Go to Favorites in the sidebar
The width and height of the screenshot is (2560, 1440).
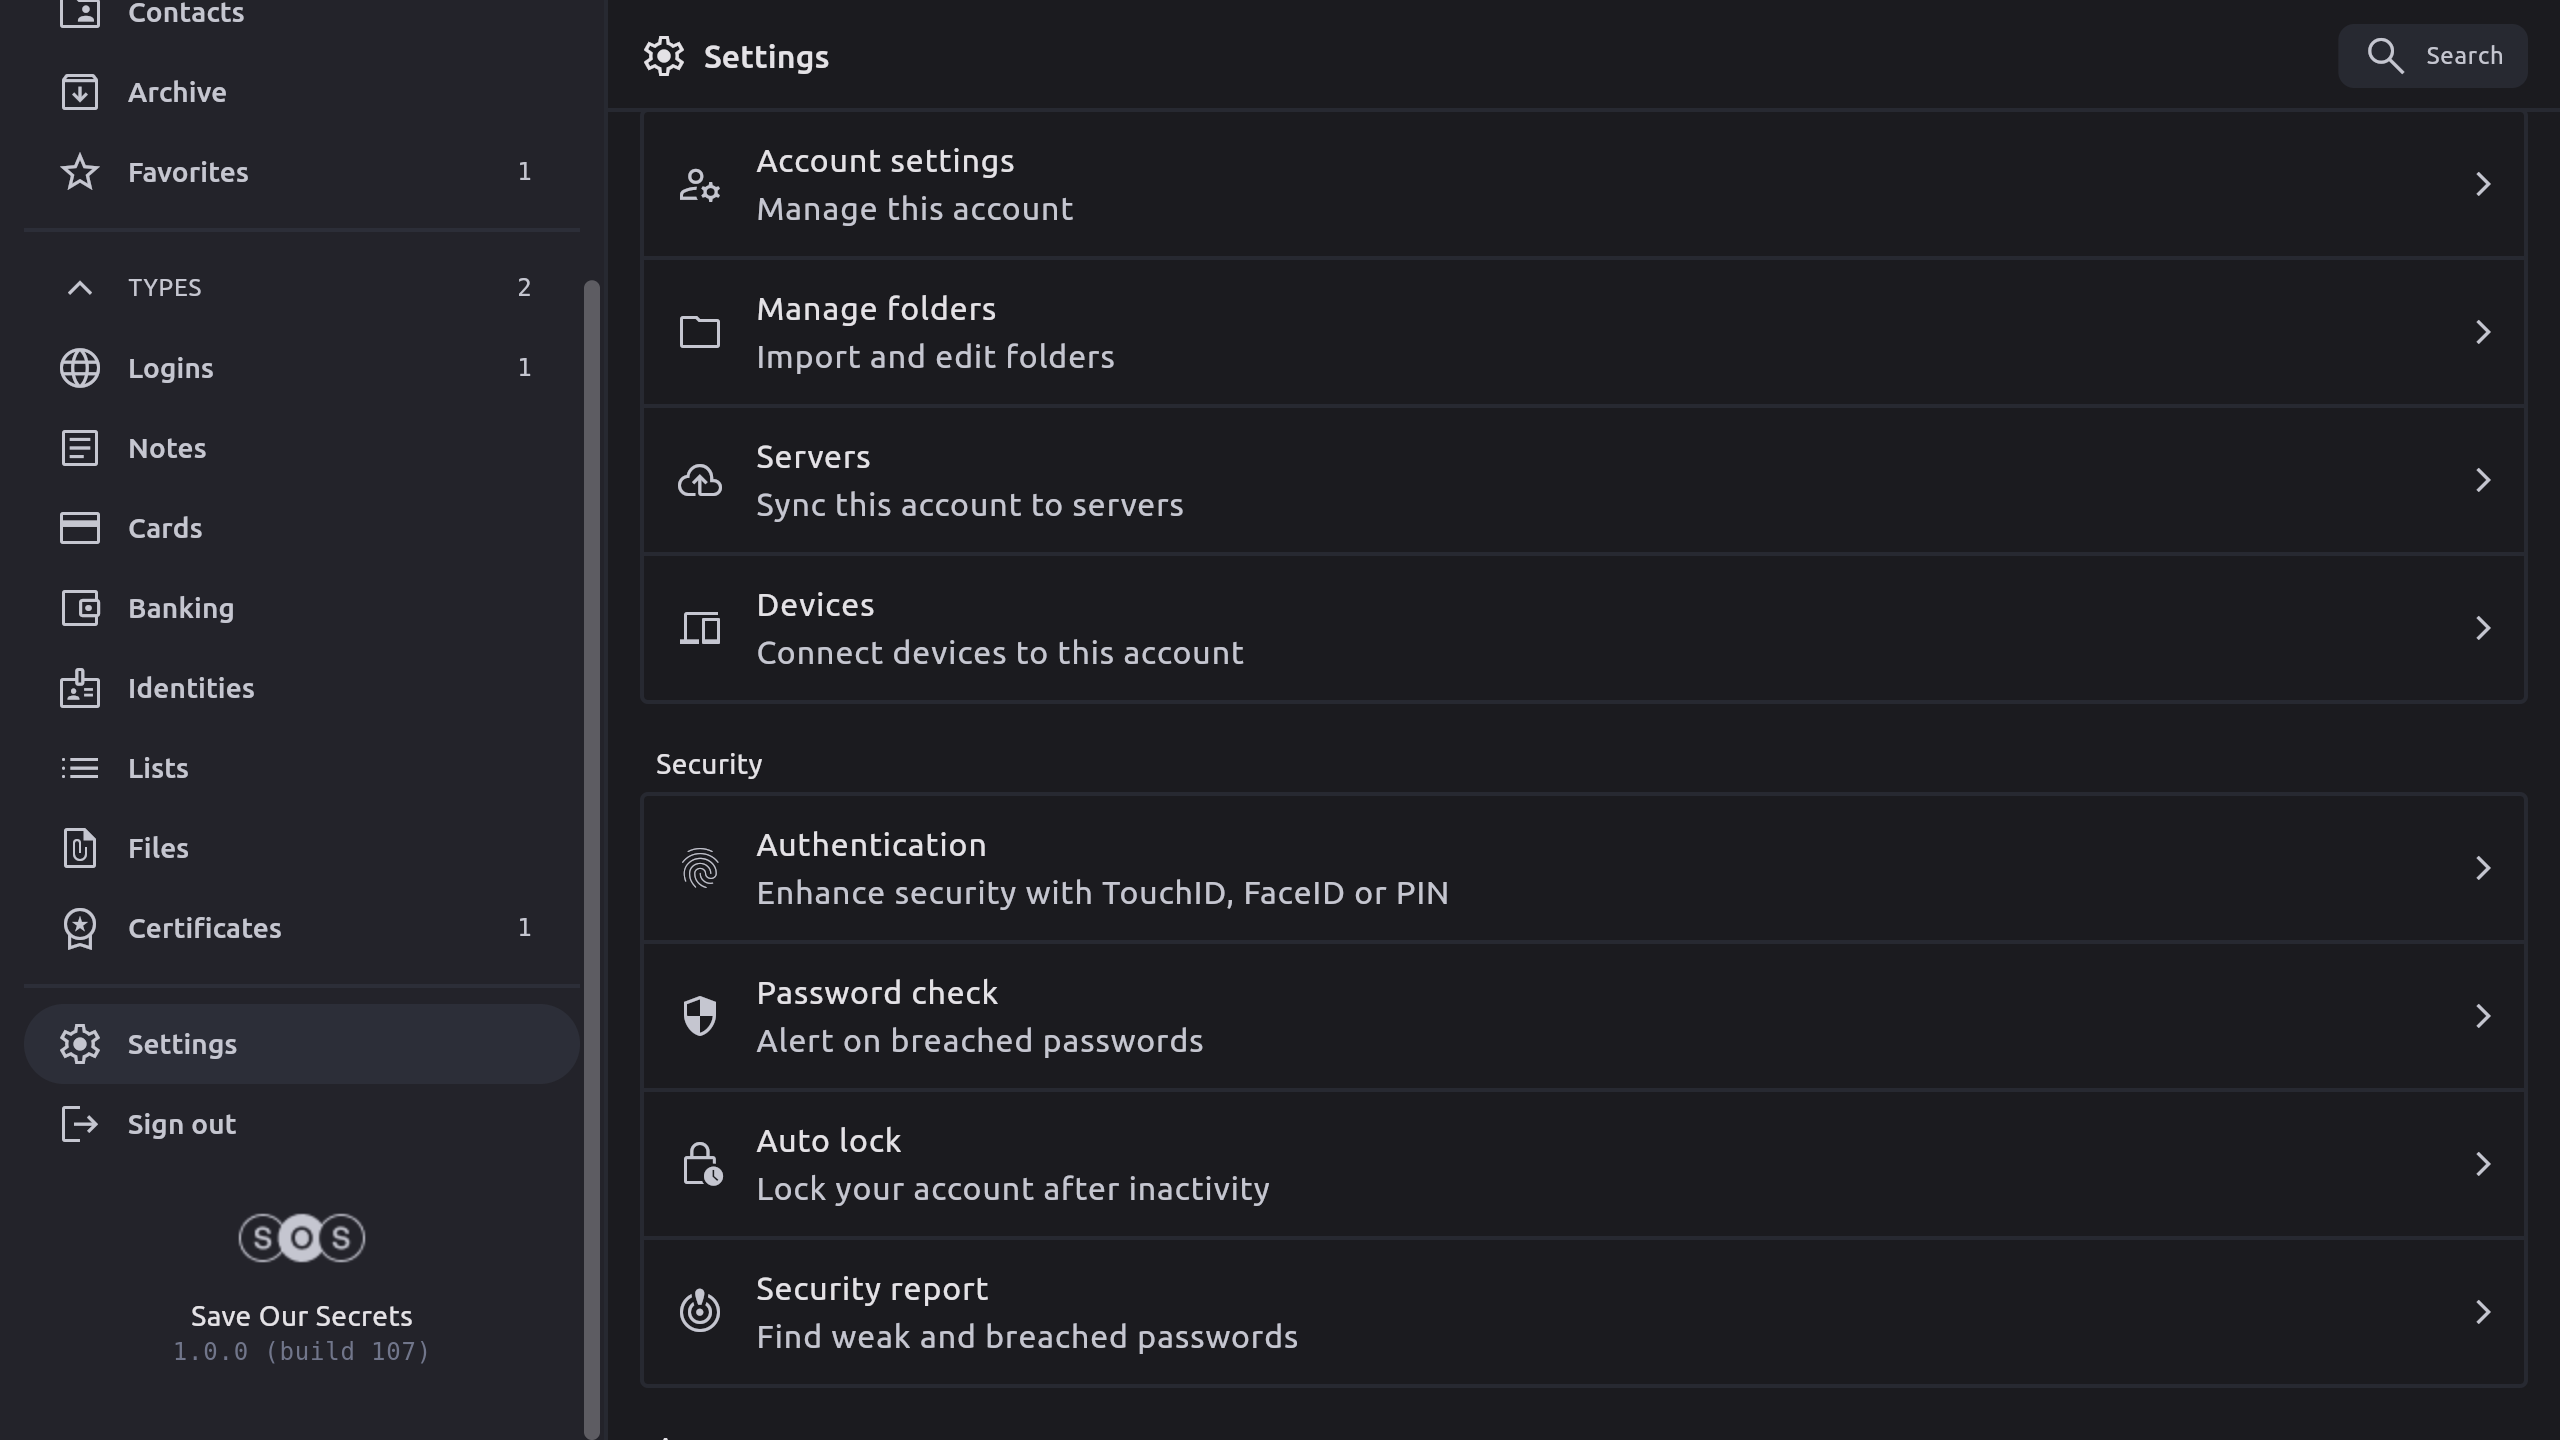tap(188, 172)
